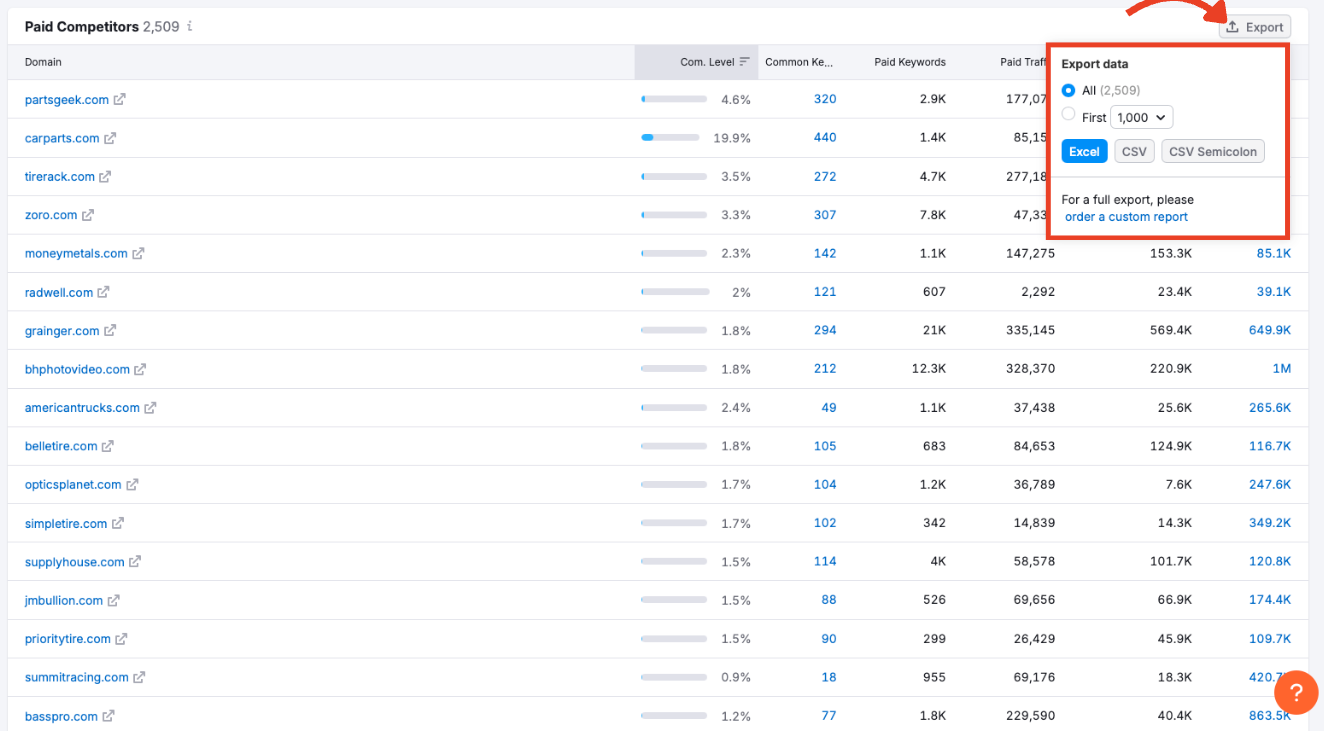Click carparts.com's Com. Level progress bar
1324x731 pixels.
click(673, 138)
